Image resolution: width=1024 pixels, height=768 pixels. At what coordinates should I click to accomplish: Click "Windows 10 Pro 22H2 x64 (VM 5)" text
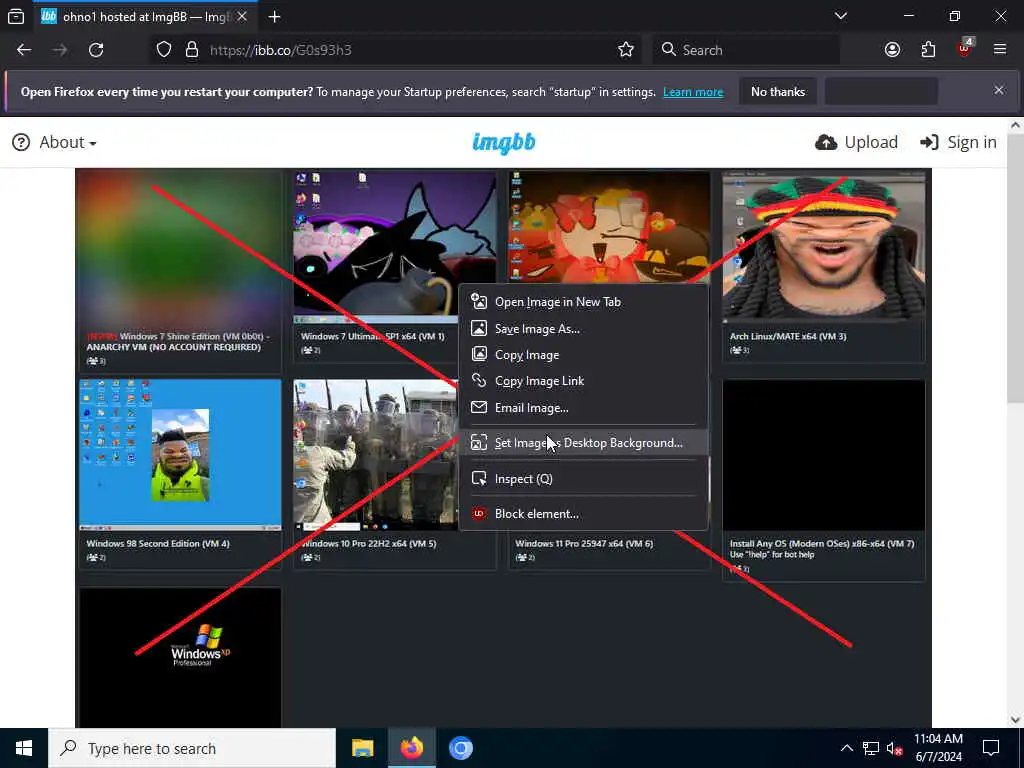[x=369, y=543]
